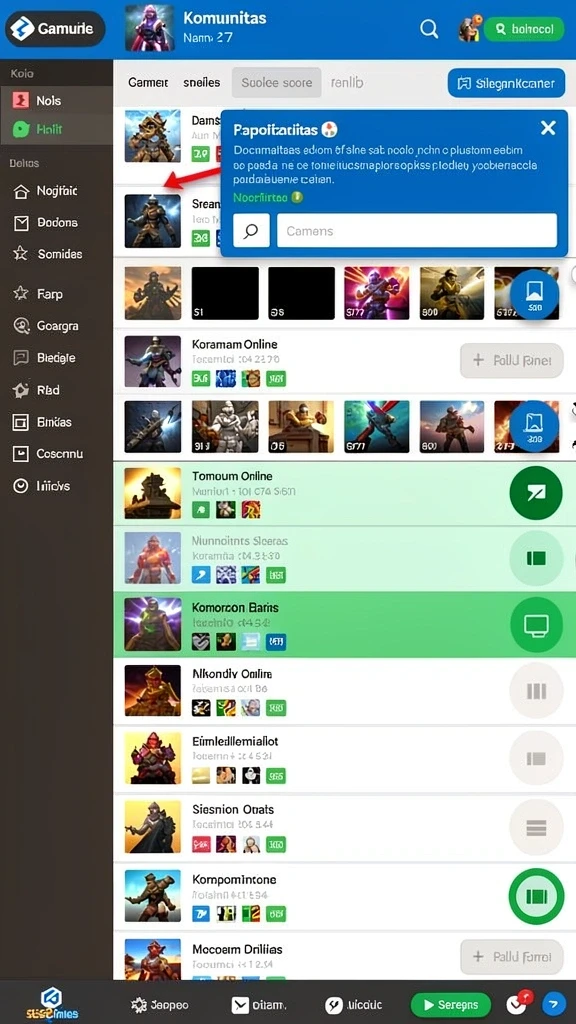Viewport: 576px width, 1024px height.
Task: Open thumbnail labeled S177 in first row
Action: coord(377,293)
